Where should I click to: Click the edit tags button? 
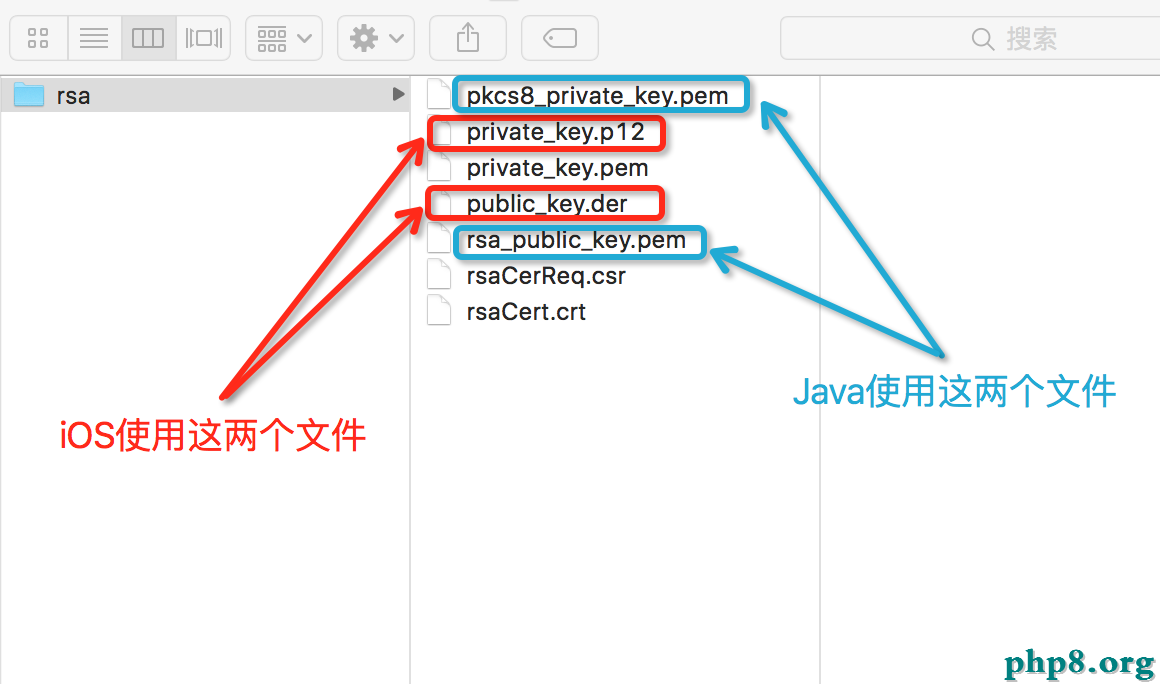pos(559,39)
